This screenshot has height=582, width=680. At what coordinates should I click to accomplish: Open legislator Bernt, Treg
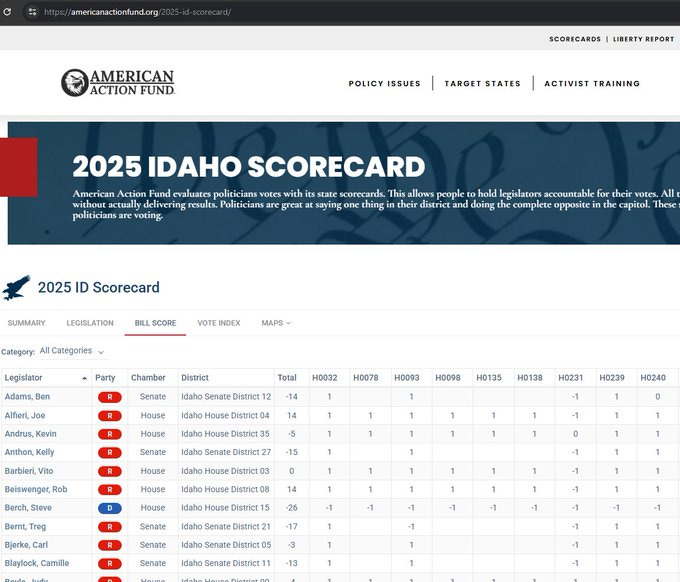(25, 526)
